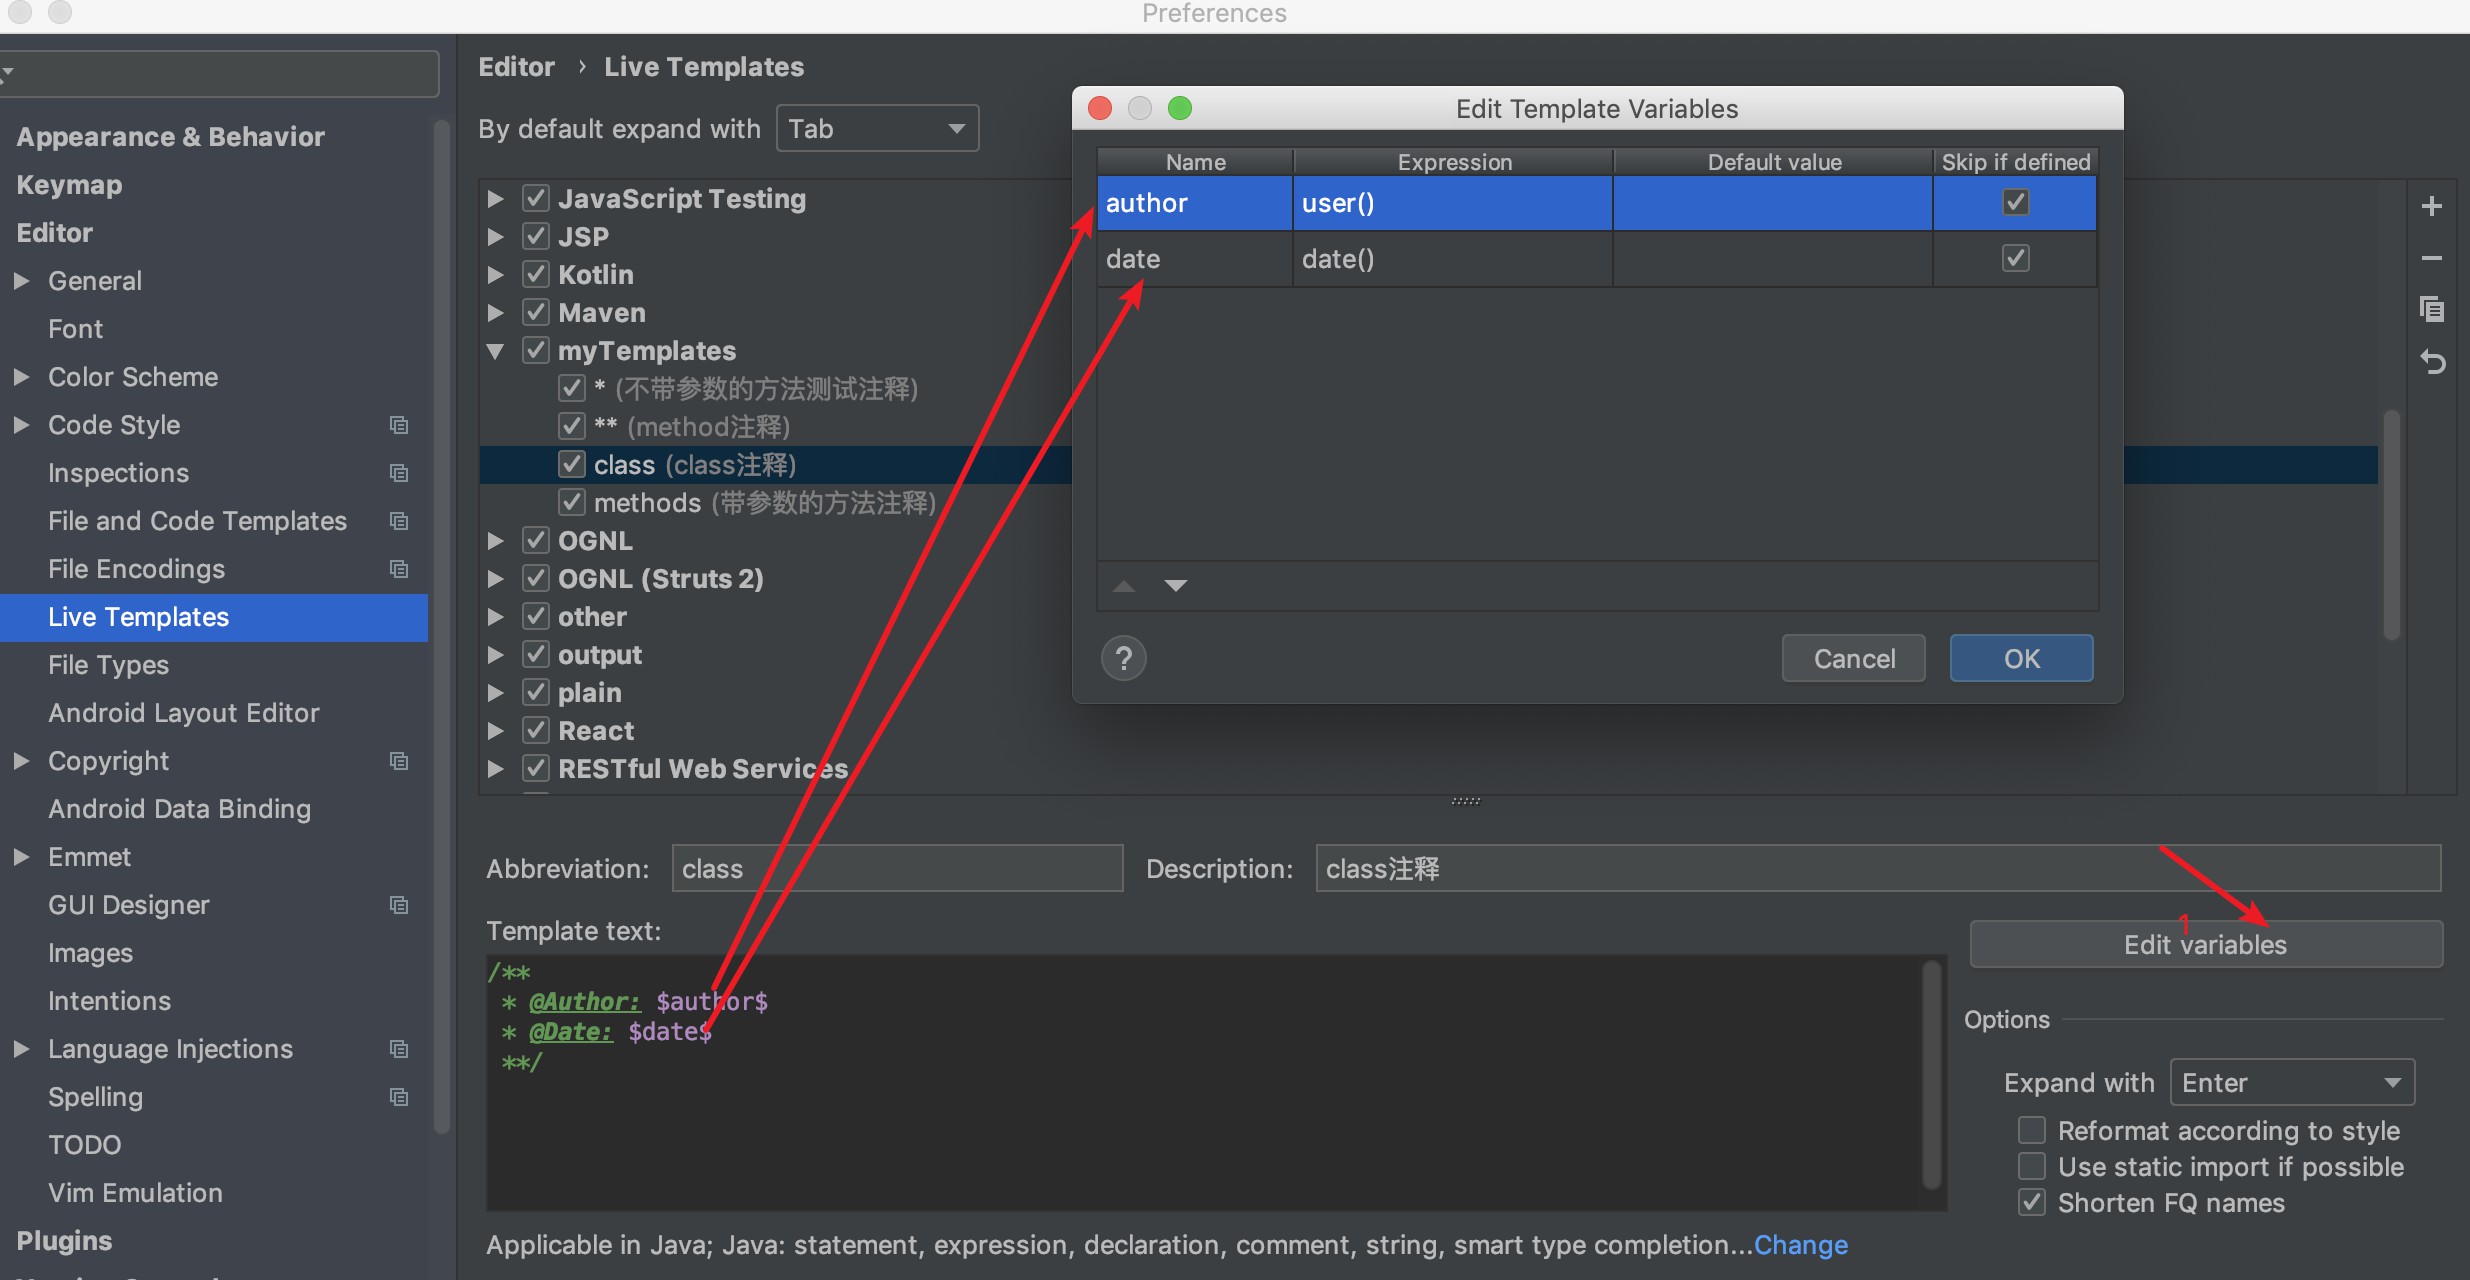
Task: Toggle Shorten FQ names checkbox
Action: [2031, 1202]
